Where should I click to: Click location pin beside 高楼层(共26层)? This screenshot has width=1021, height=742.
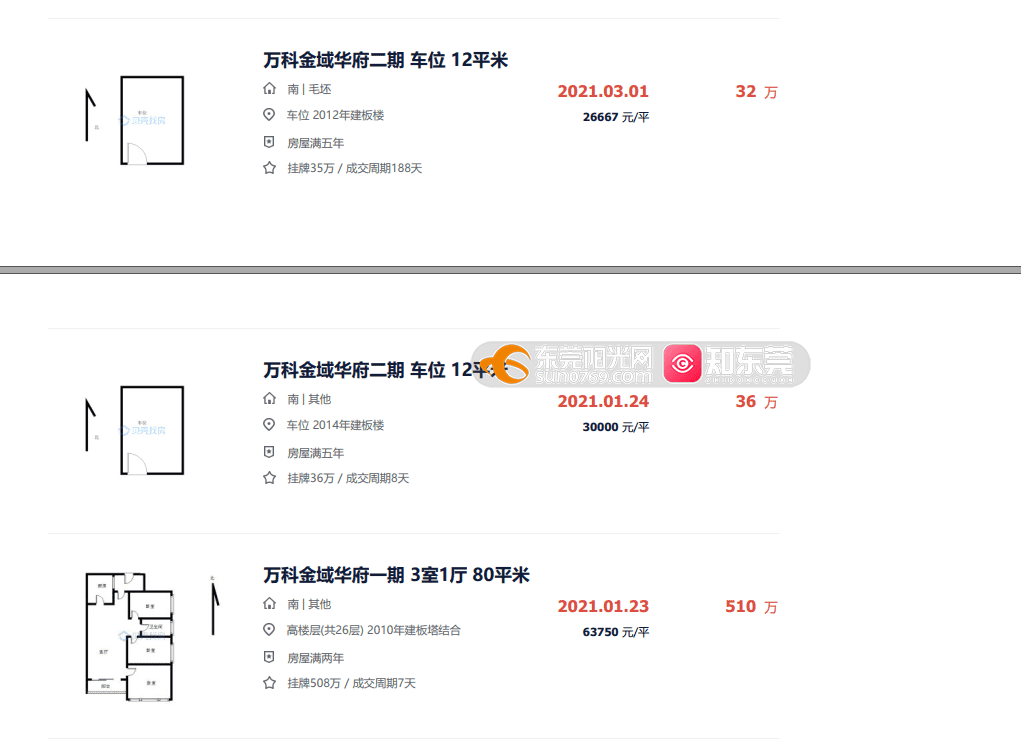coord(269,629)
